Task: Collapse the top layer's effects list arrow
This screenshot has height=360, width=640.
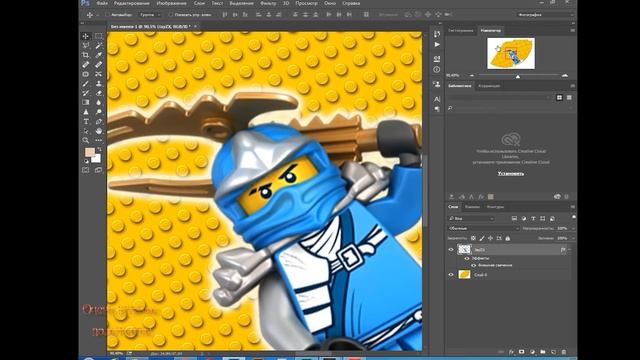Action: coord(569,249)
